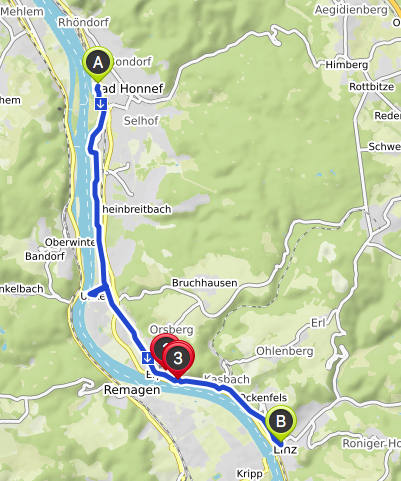Screen dimensions: 401x481
Task: Click the Rottbitze place label
Action: tap(372, 87)
